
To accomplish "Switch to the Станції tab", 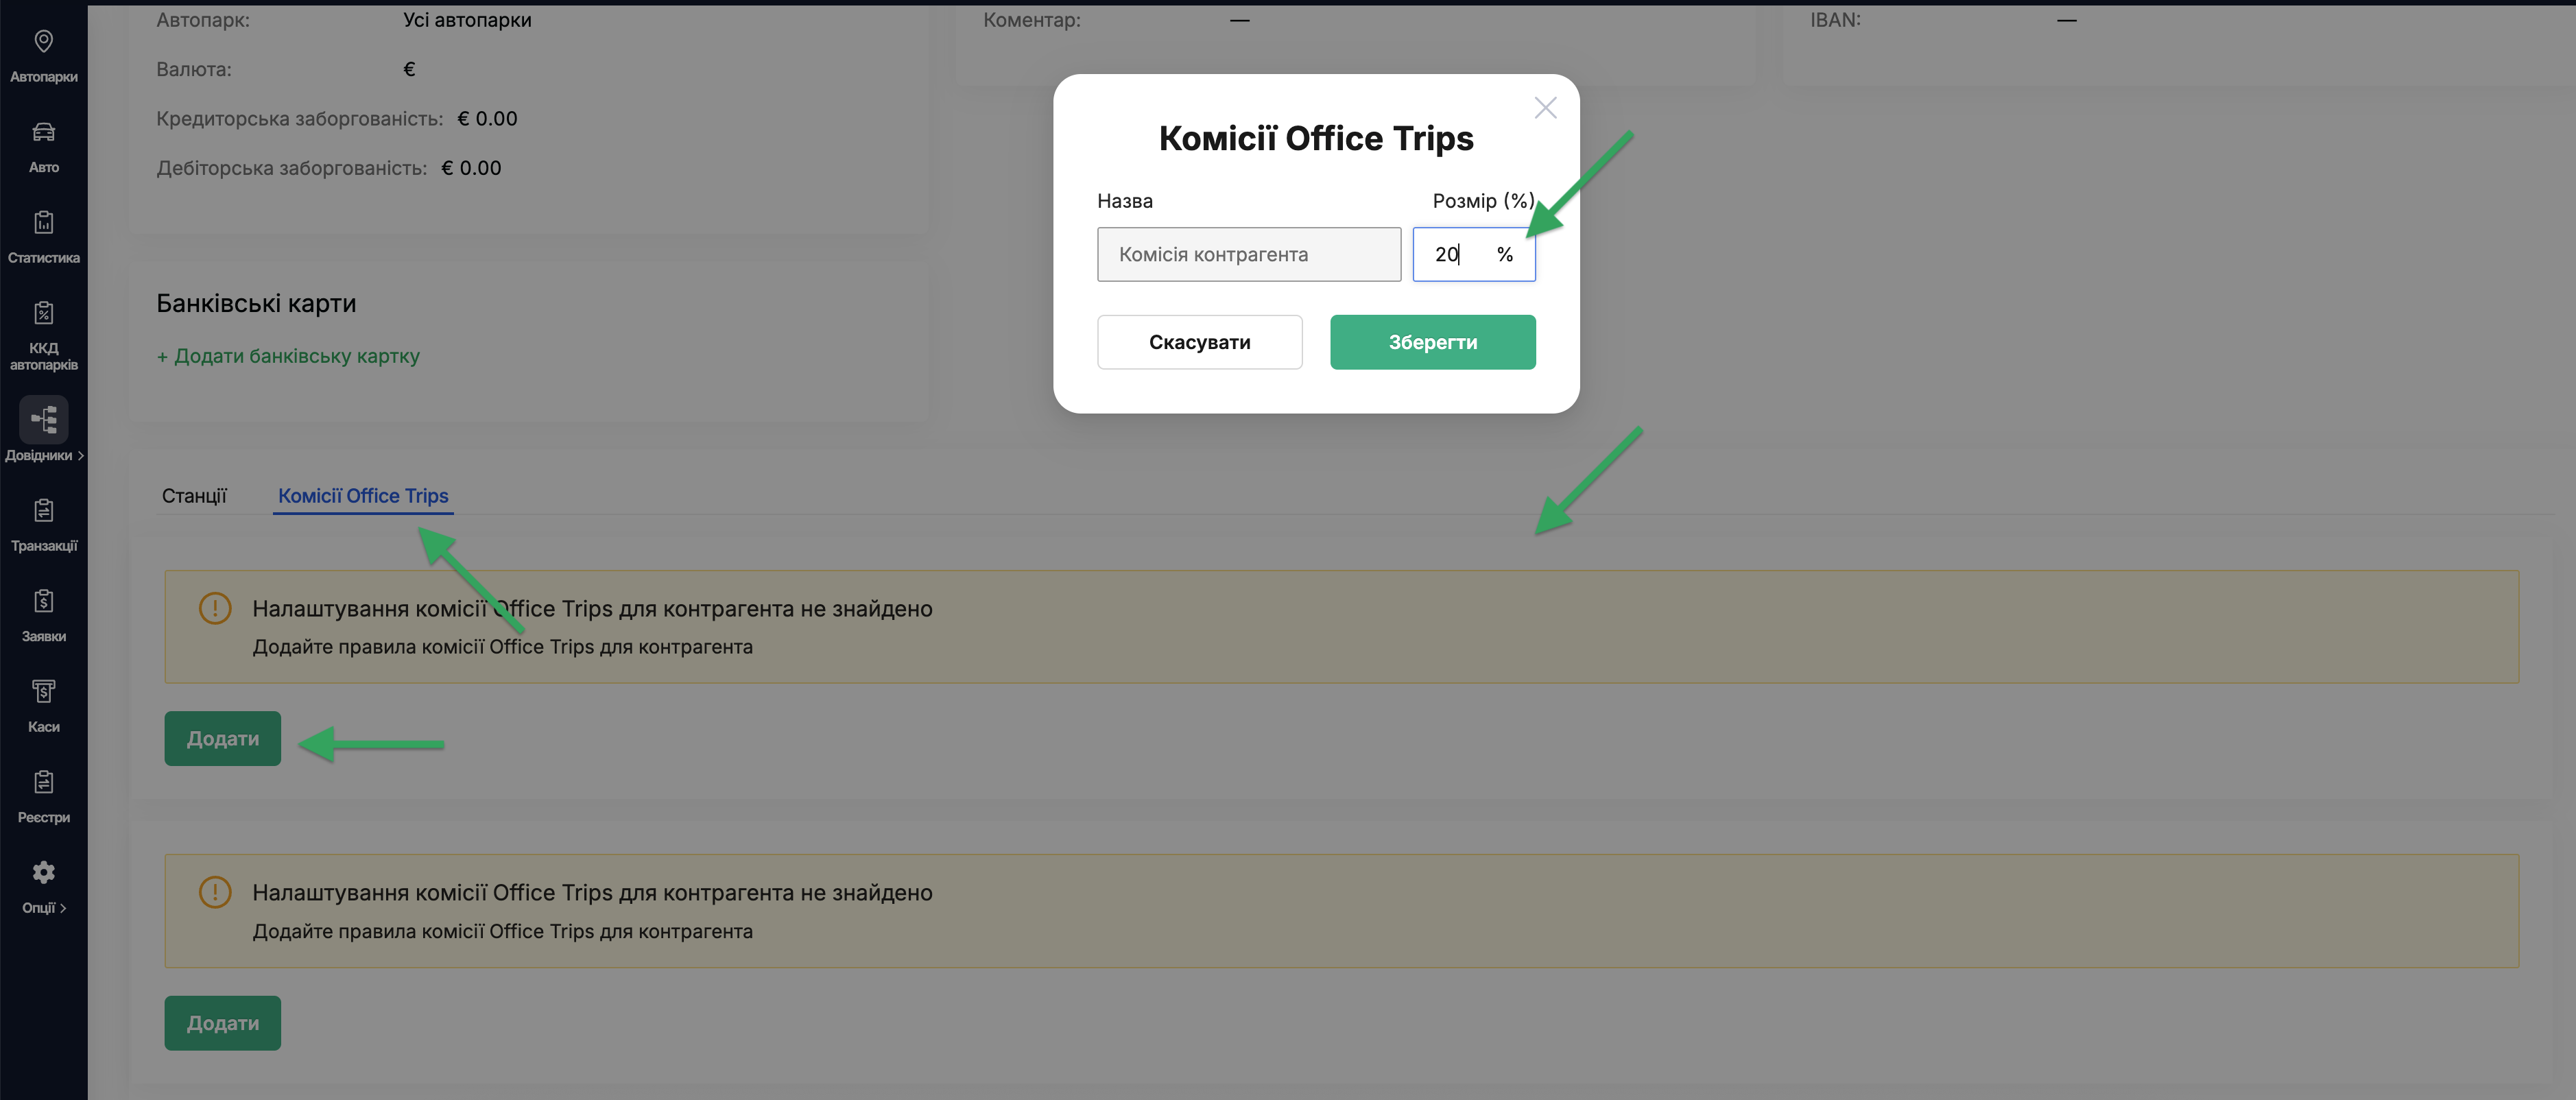I will [x=194, y=496].
